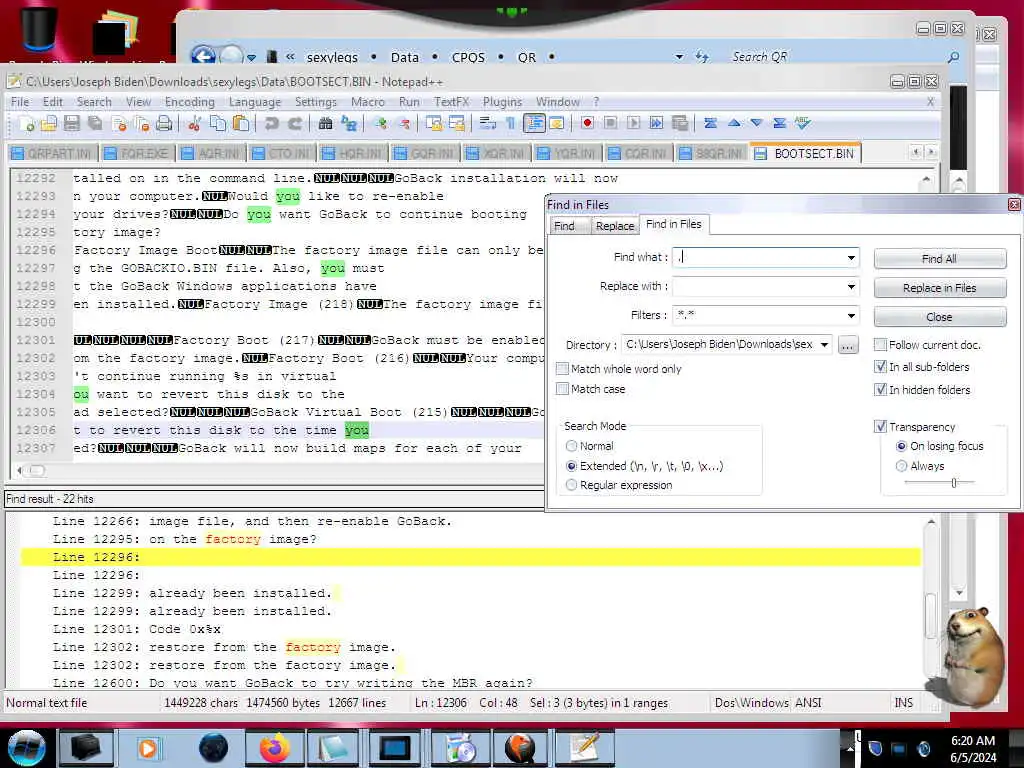Open the Encoding menu
Screen dimensions: 1024x768
pos(189,102)
